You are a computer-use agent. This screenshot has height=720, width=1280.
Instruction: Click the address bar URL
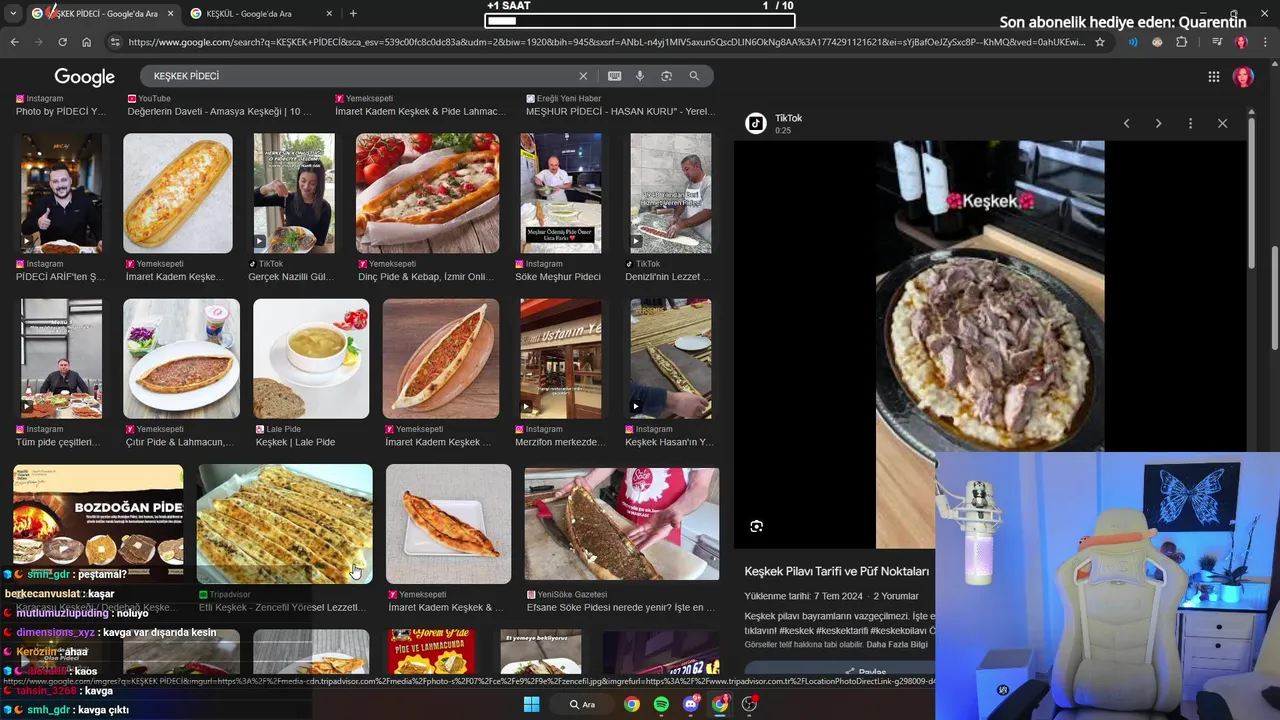coord(605,42)
